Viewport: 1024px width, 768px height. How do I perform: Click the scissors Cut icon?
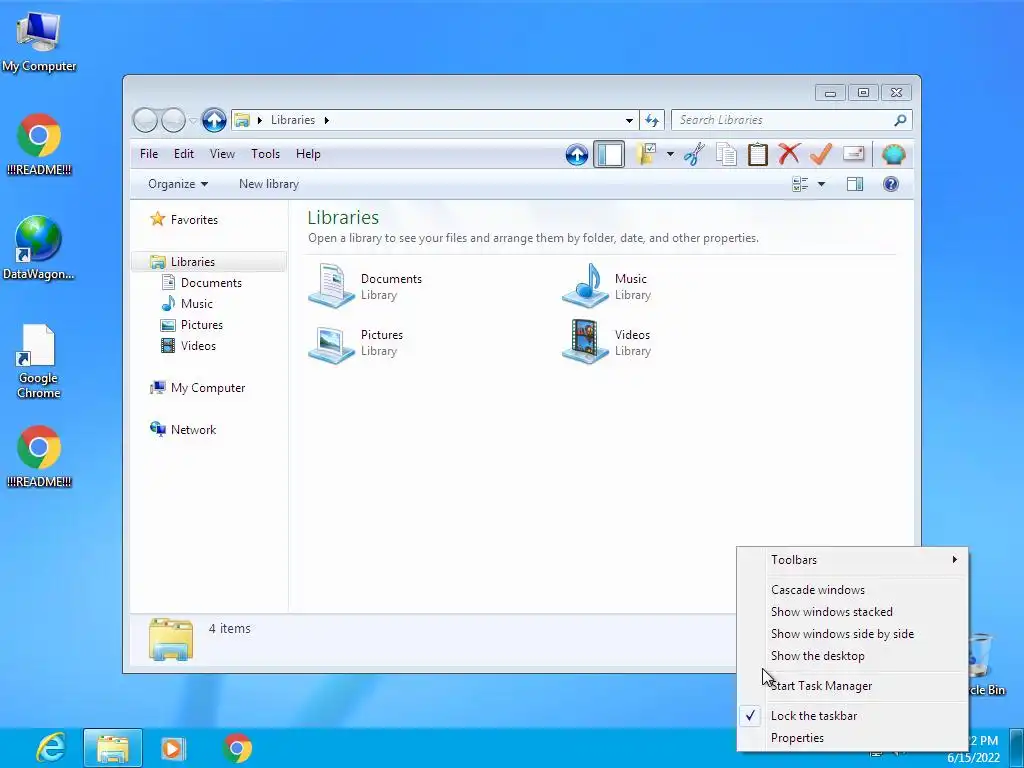pos(694,155)
